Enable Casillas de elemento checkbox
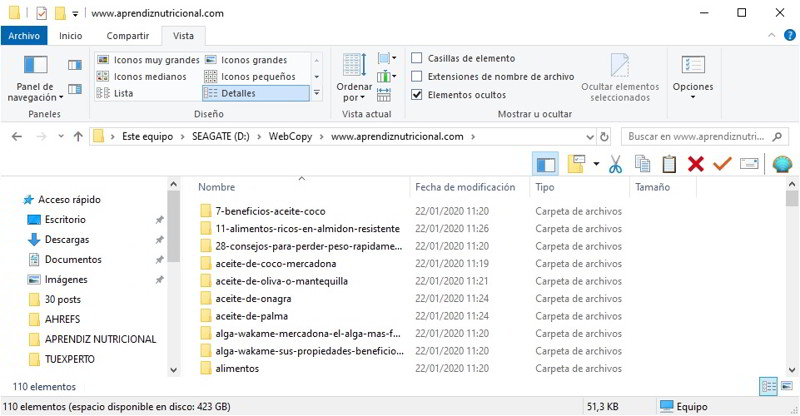The height and width of the screenshot is (416, 800). 417,58
